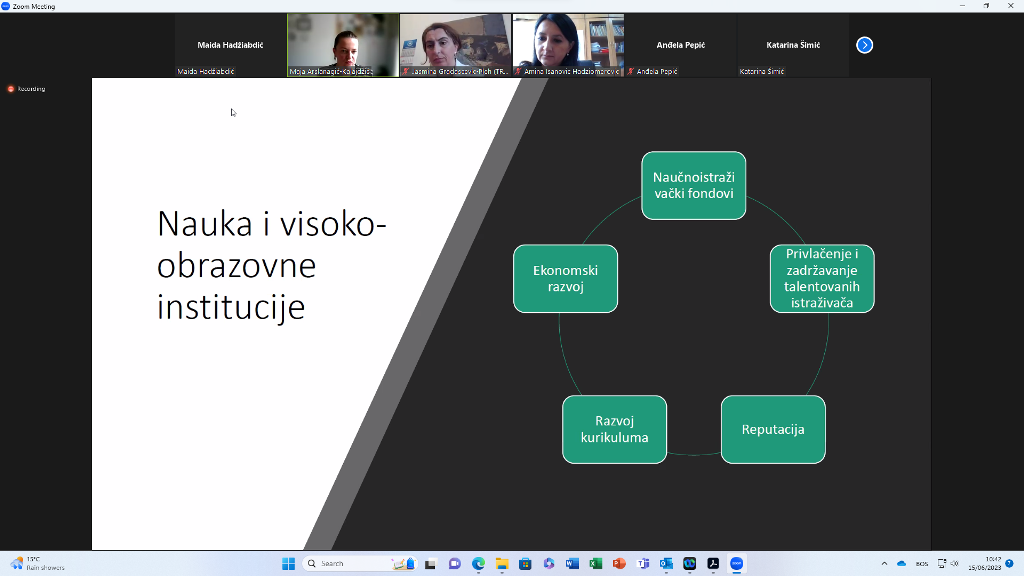Expand hidden system tray icons
Screen dimensions: 1024x576
pos(884,564)
